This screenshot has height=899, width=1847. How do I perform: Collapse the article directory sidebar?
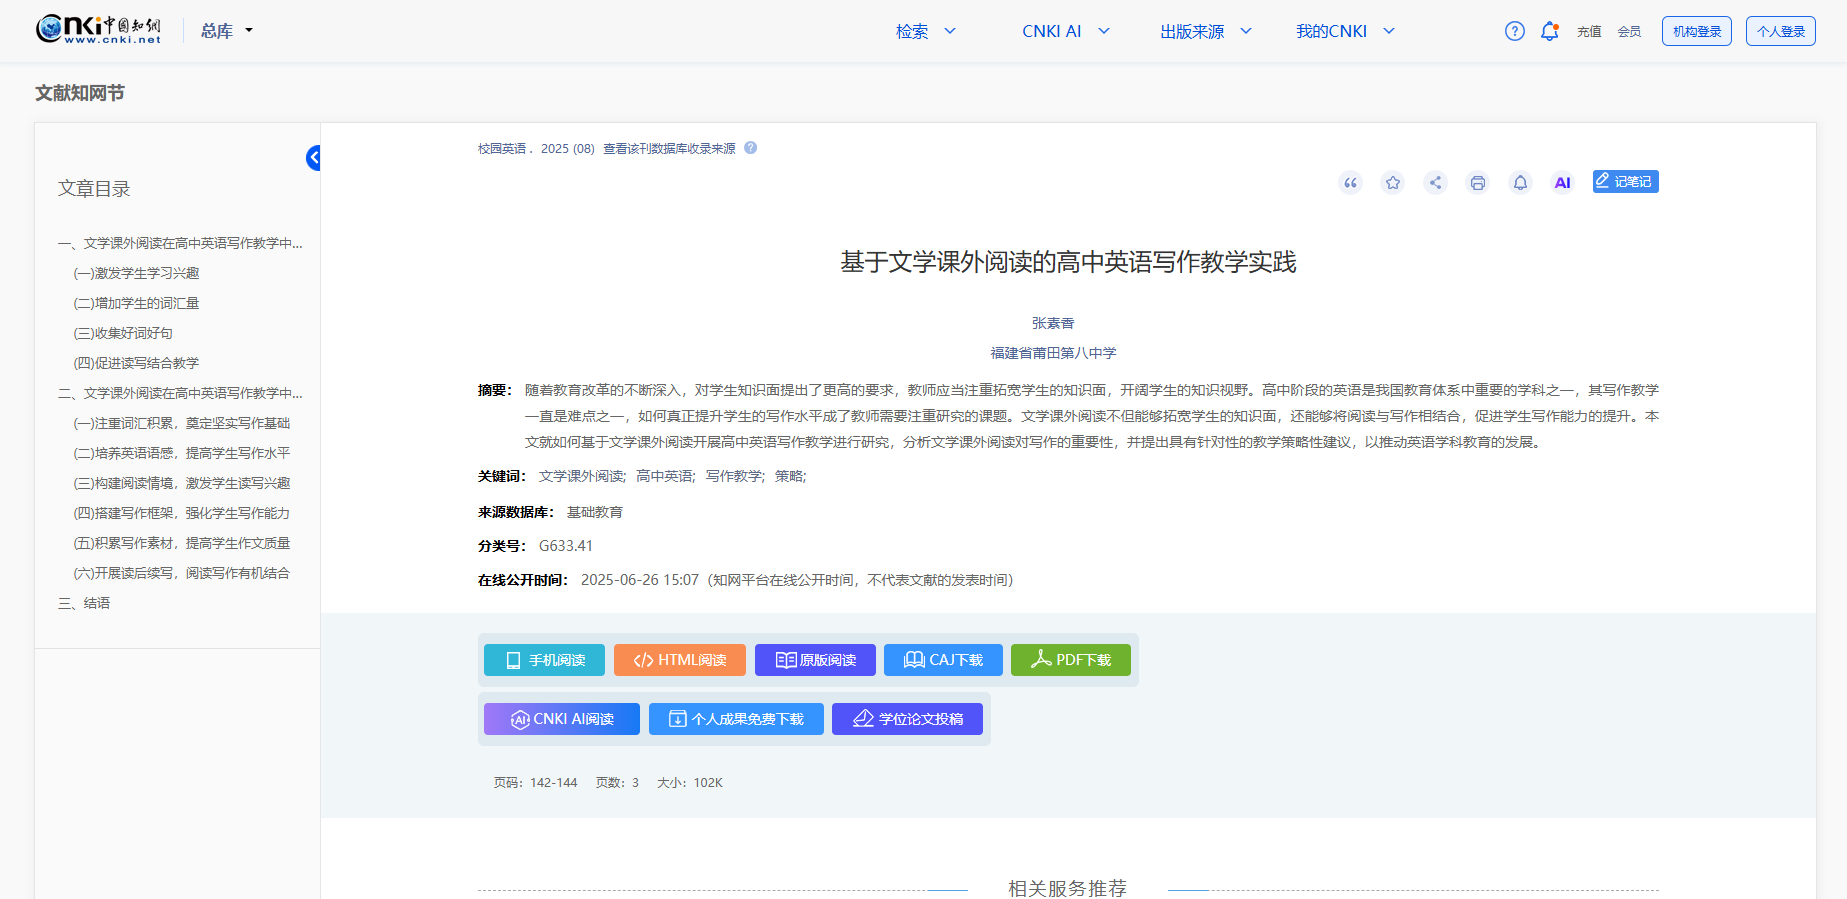tap(313, 157)
